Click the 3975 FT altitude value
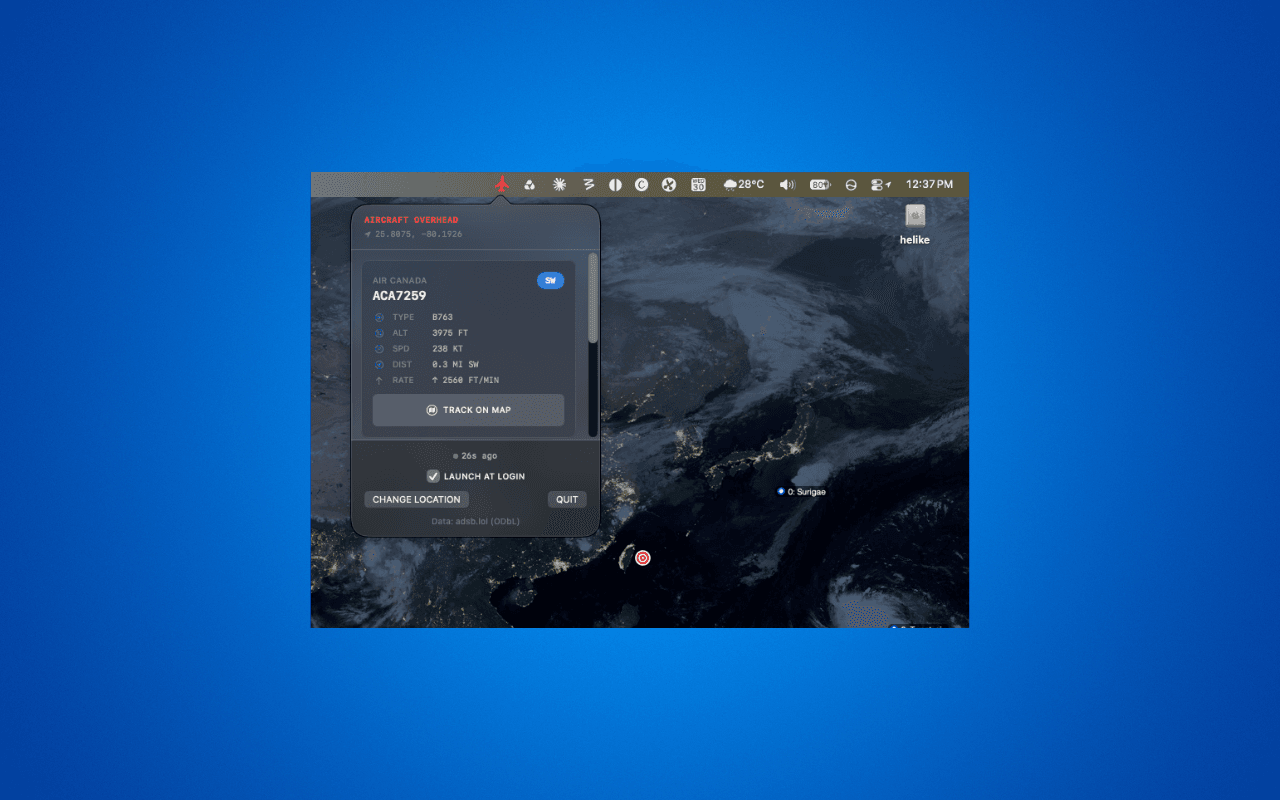Screen dimensions: 1280x800 tap(450, 333)
